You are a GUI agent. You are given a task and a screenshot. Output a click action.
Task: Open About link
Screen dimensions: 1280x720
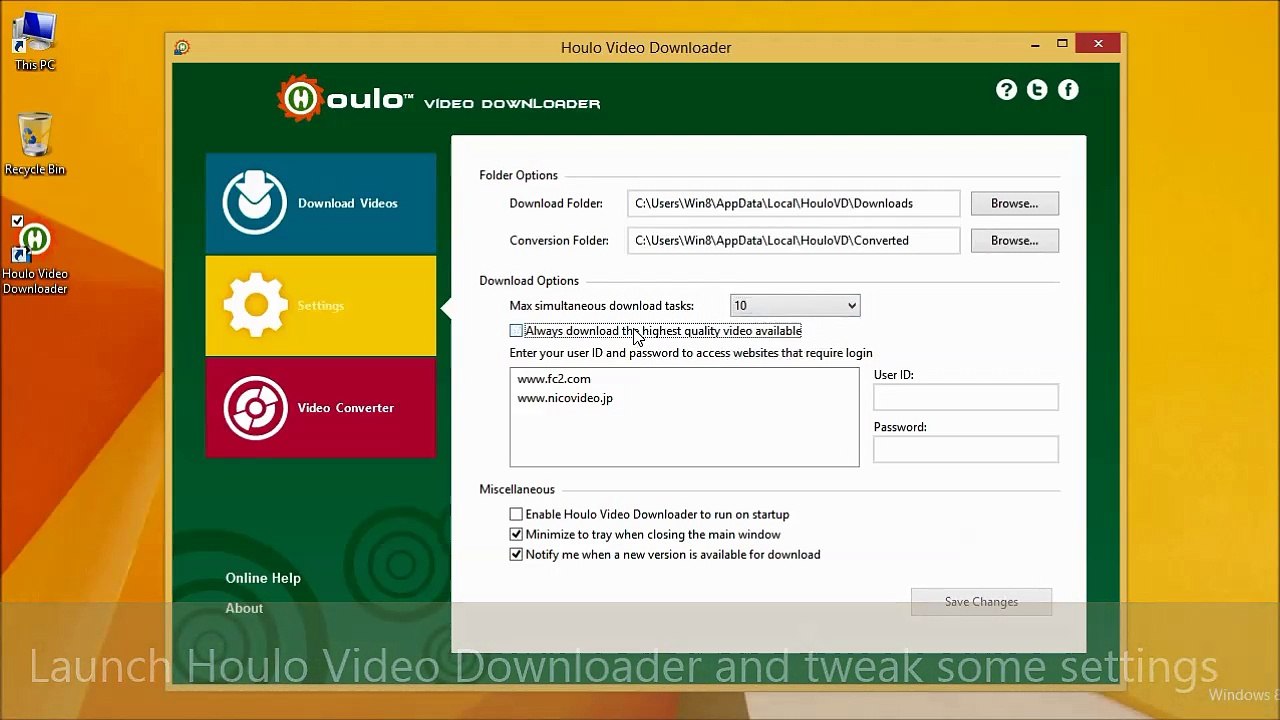[x=244, y=608]
